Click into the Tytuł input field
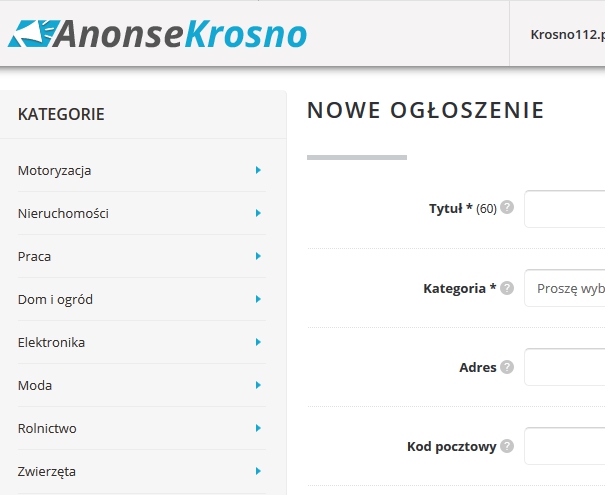The width and height of the screenshot is (605, 495). (x=565, y=209)
